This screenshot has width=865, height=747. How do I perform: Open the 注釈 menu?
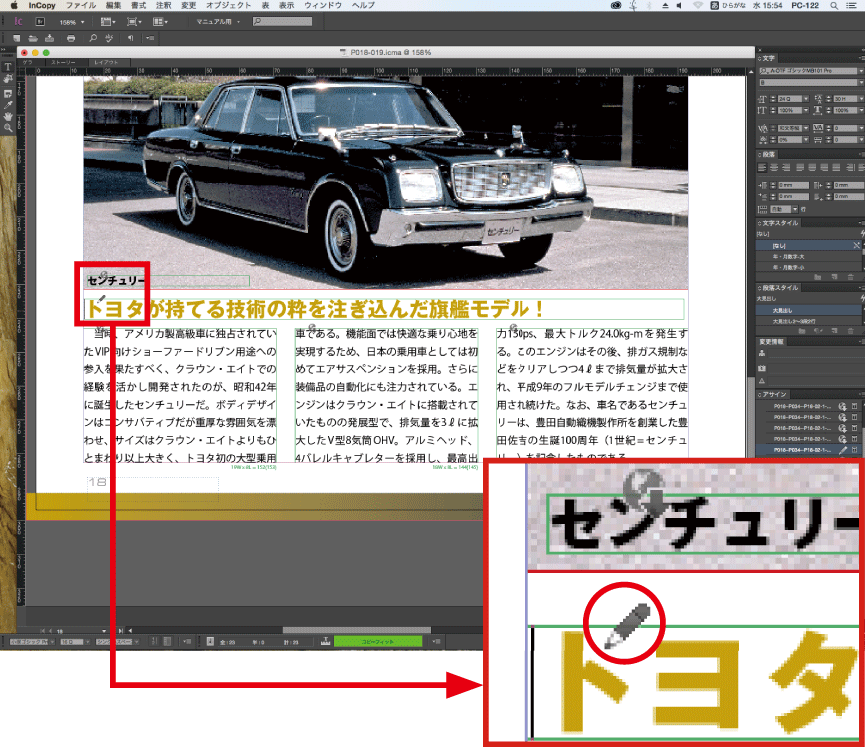click(x=163, y=5)
